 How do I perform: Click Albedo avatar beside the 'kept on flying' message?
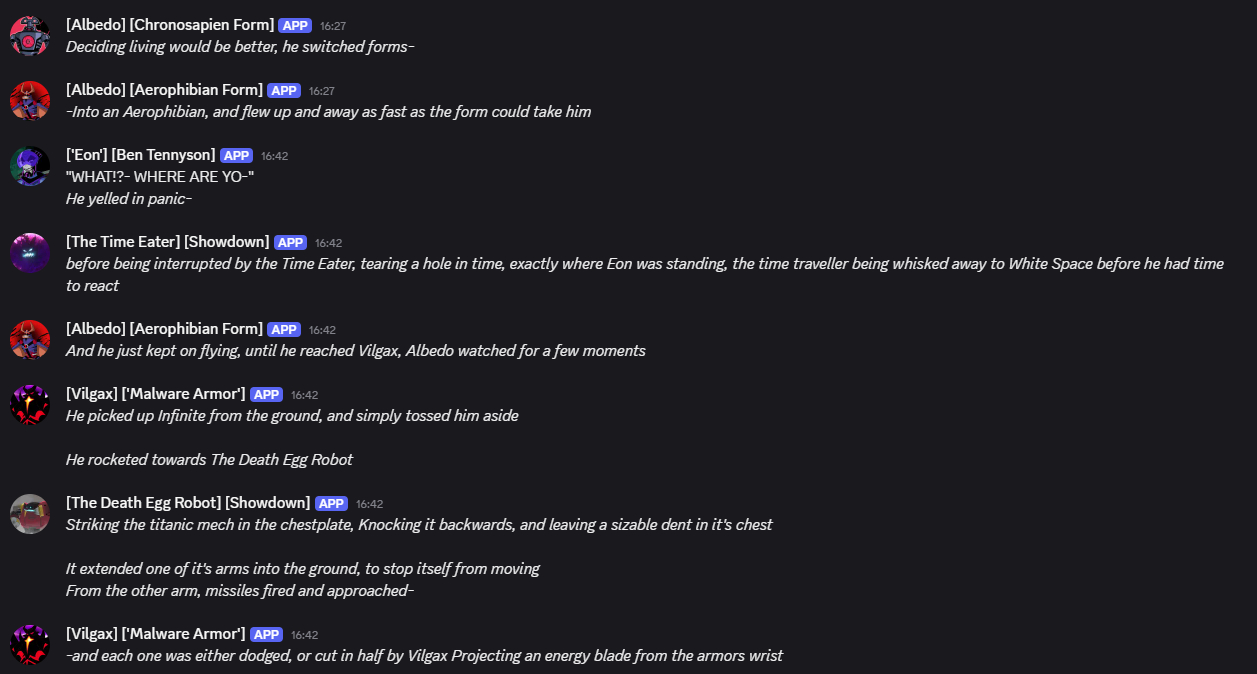click(30, 340)
